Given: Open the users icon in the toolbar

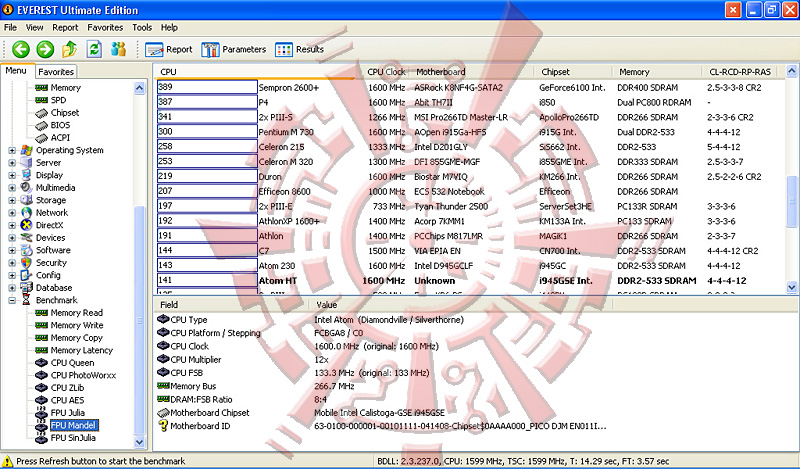Looking at the screenshot, I should click(118, 50).
